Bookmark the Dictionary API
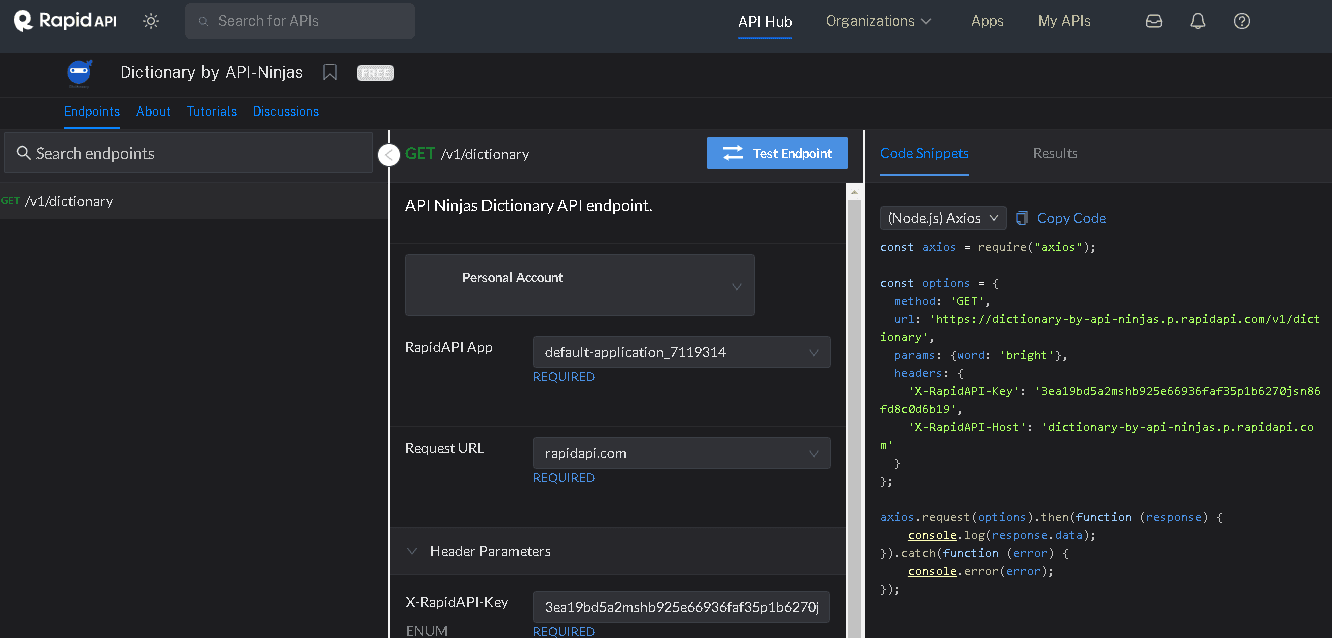The height and width of the screenshot is (638, 1332). [x=330, y=73]
